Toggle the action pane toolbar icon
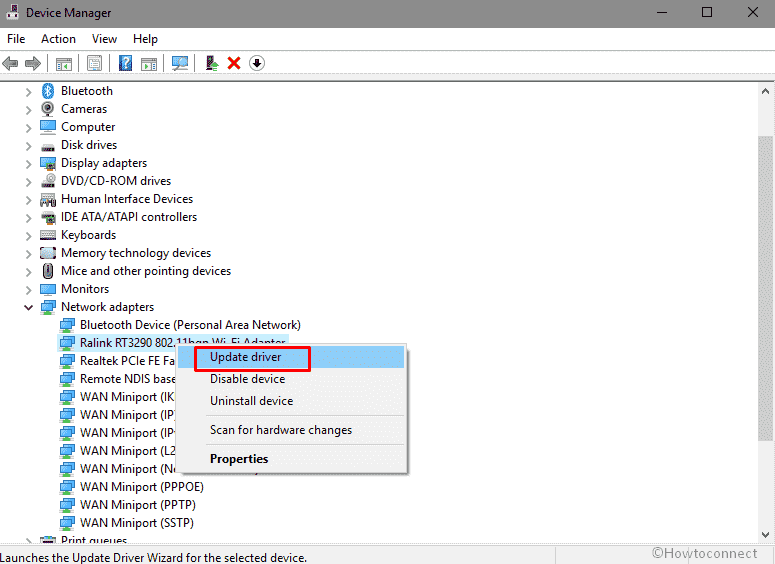The image size is (775, 564). click(x=149, y=63)
